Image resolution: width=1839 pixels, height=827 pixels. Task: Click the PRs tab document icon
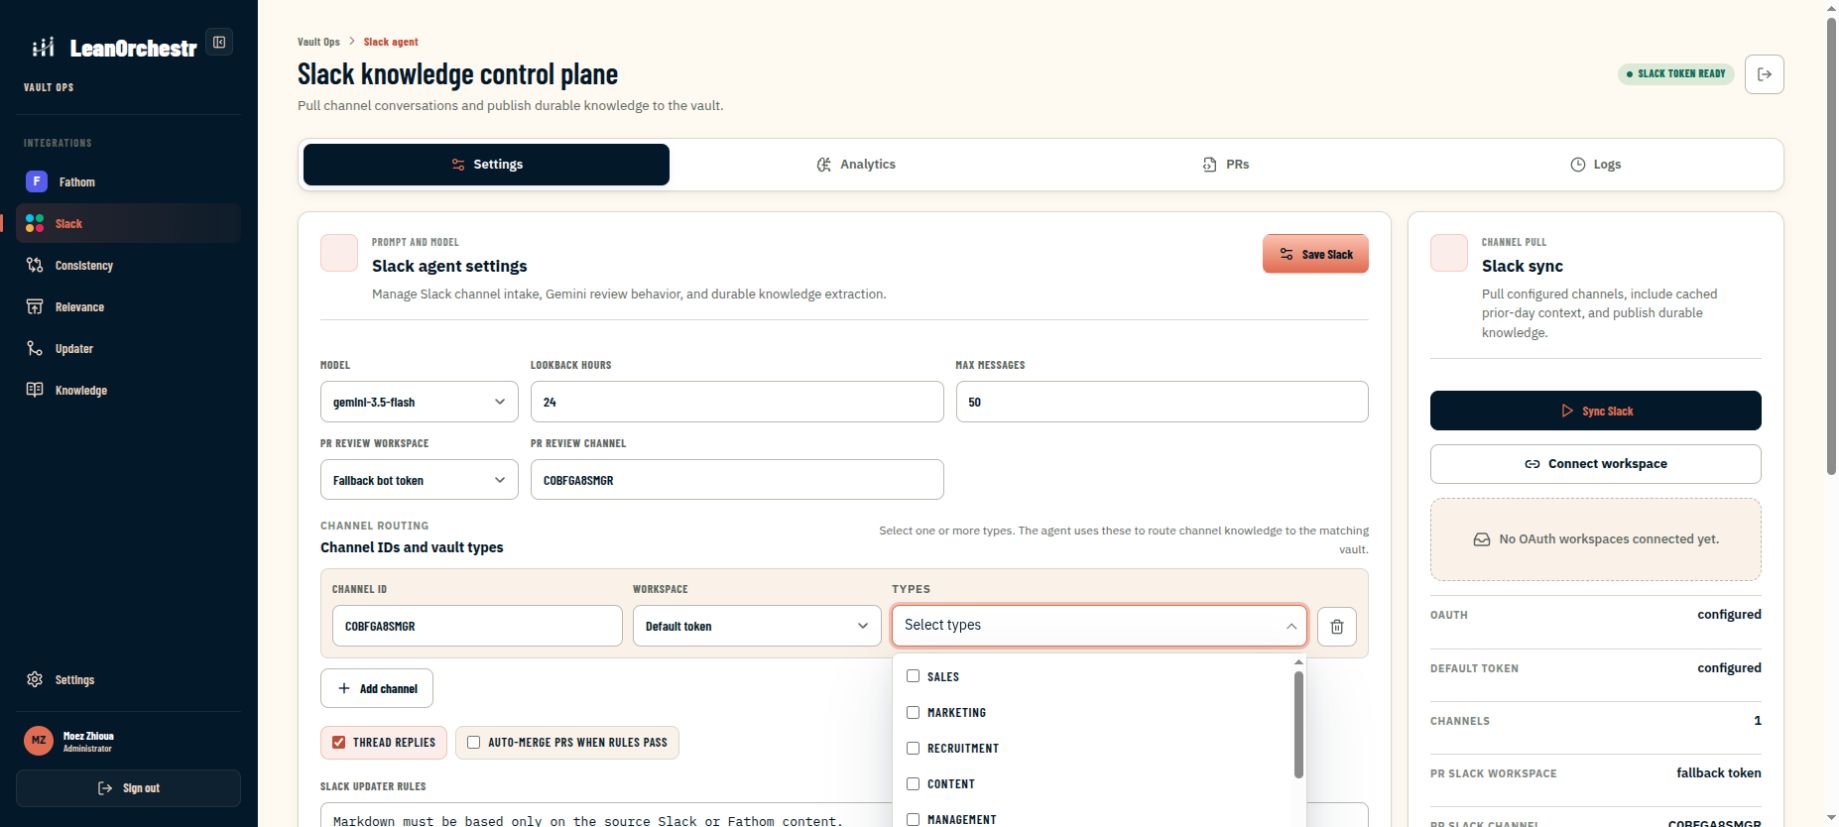(1209, 164)
